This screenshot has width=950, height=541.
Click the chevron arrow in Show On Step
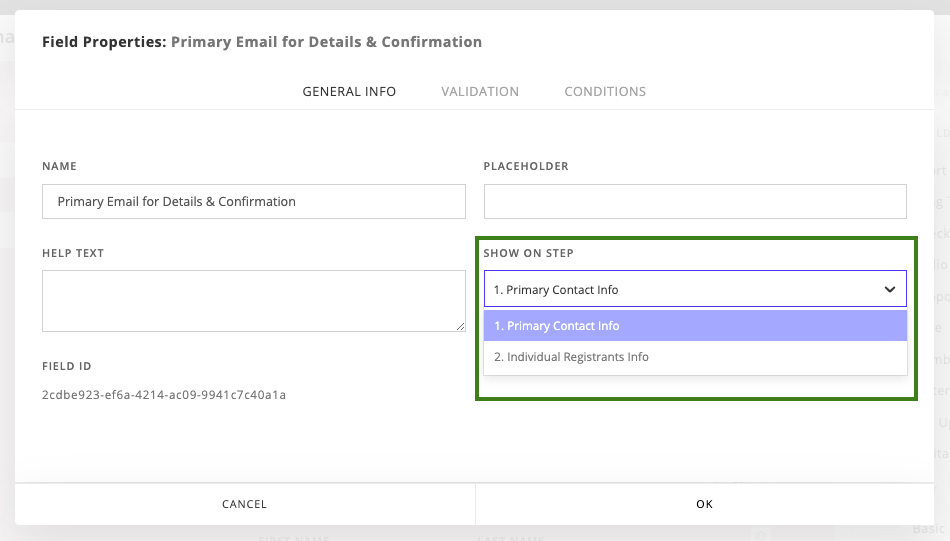click(x=890, y=289)
